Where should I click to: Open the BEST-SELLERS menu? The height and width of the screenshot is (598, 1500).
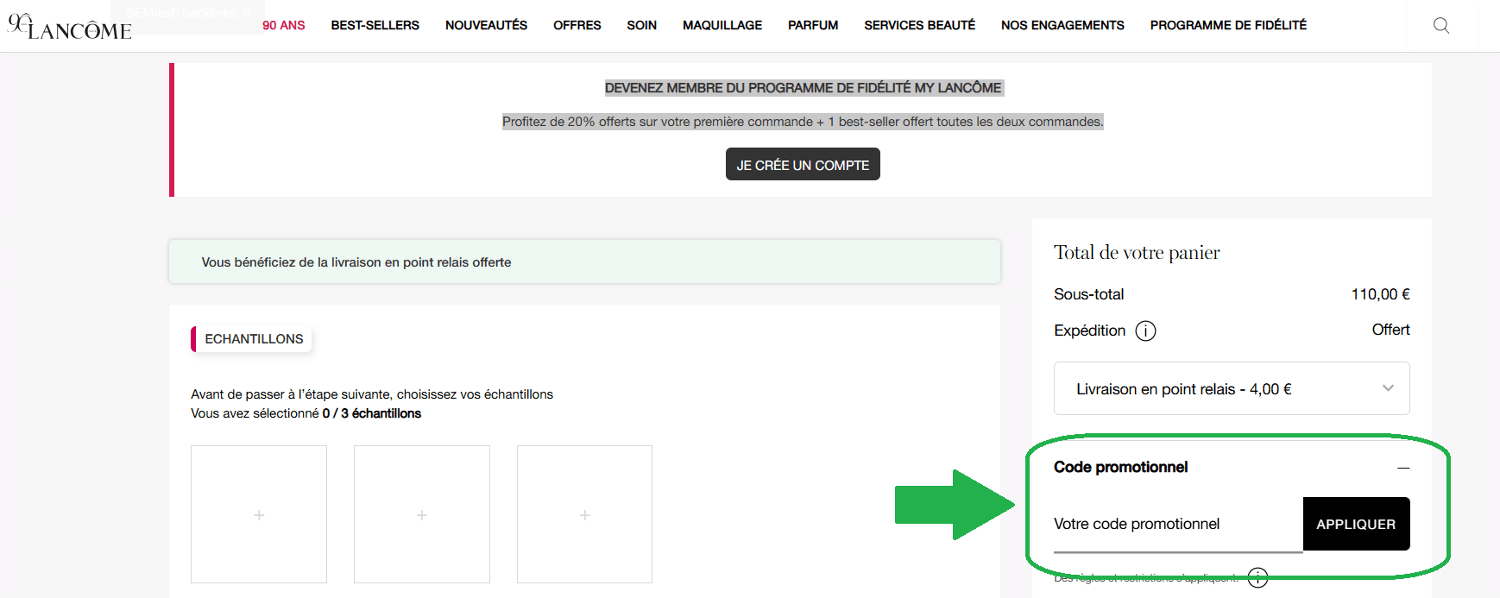(x=375, y=26)
